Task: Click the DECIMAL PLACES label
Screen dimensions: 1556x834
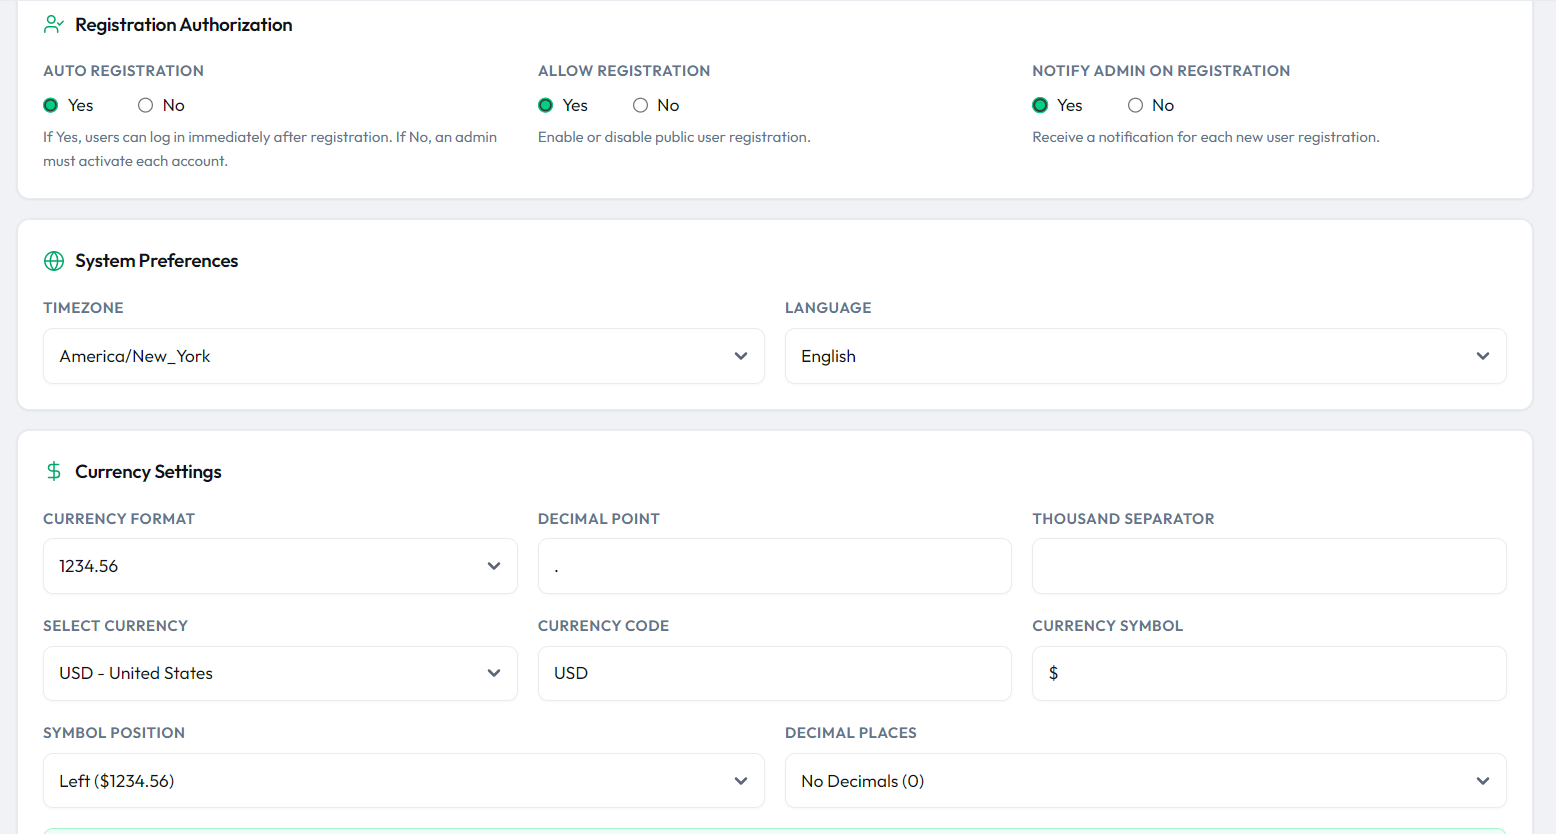Action: 851,733
